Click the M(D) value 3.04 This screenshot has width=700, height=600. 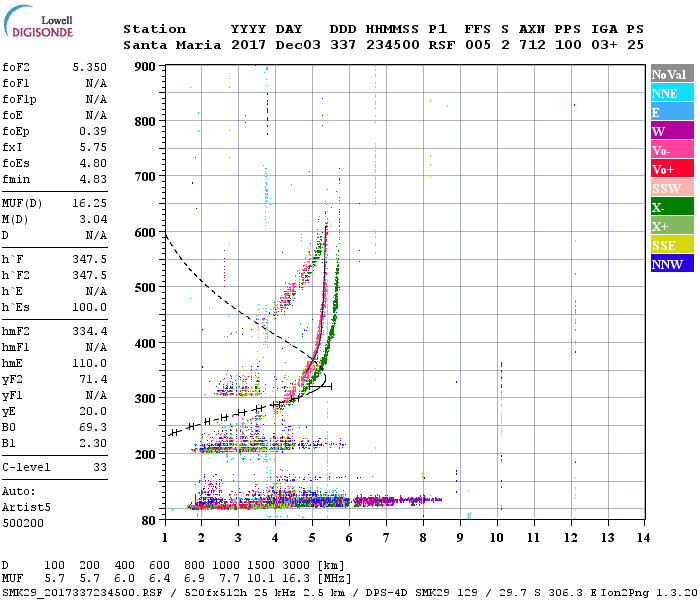(93, 220)
